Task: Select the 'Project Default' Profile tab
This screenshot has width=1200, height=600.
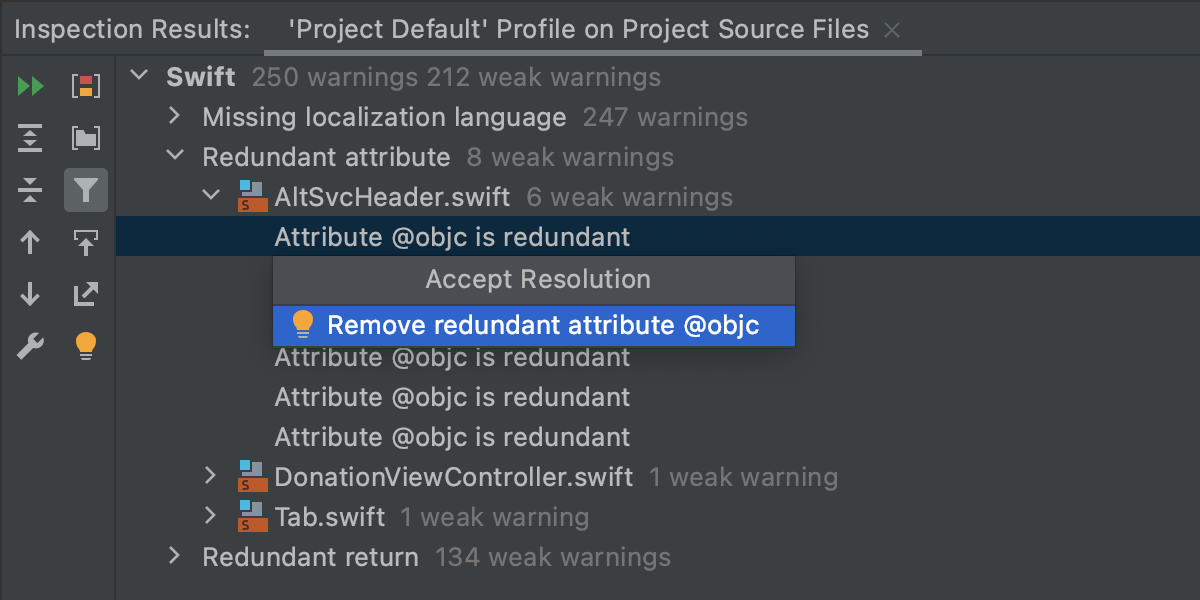Action: [578, 29]
